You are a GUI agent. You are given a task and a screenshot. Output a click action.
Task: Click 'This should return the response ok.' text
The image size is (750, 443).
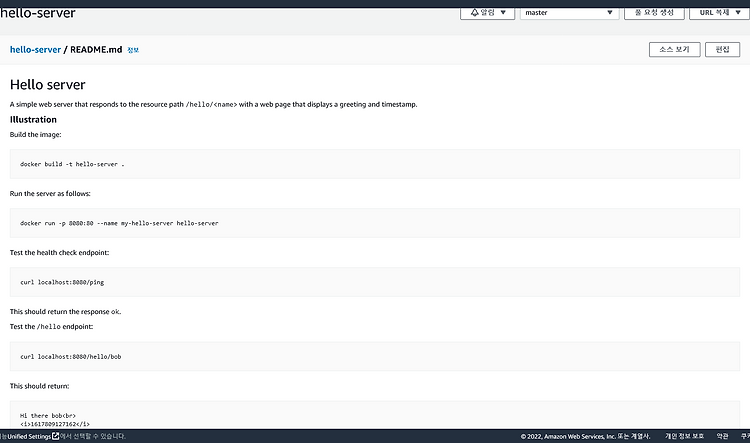coord(66,312)
